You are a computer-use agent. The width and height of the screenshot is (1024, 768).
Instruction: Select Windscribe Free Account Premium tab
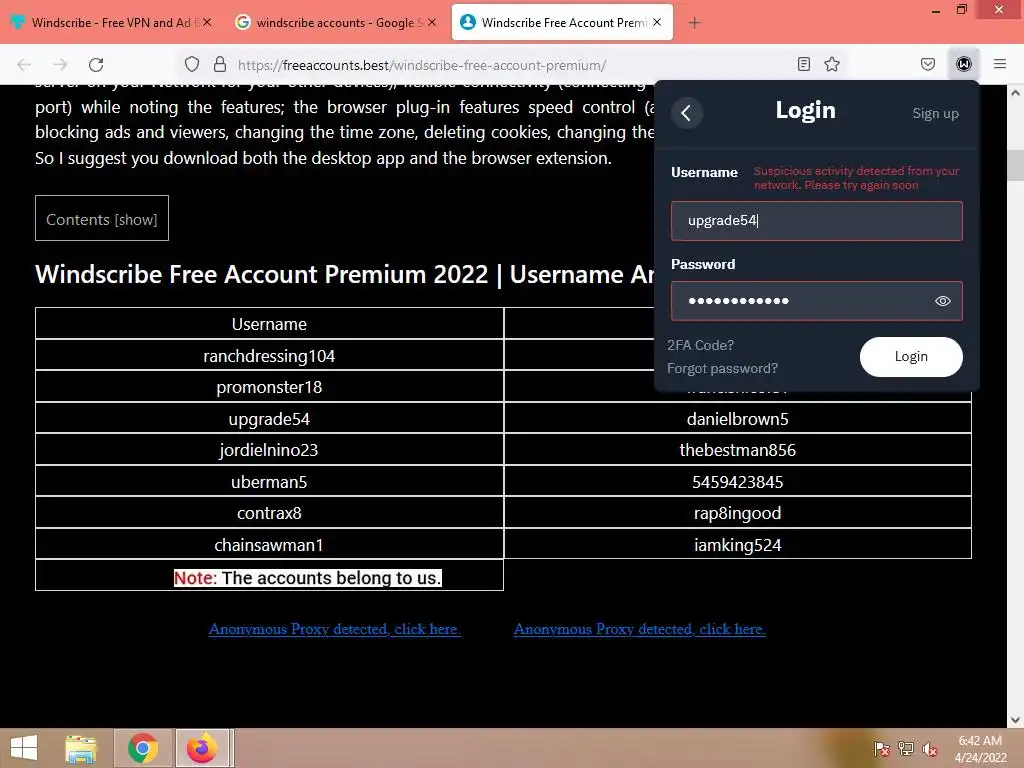coord(562,22)
